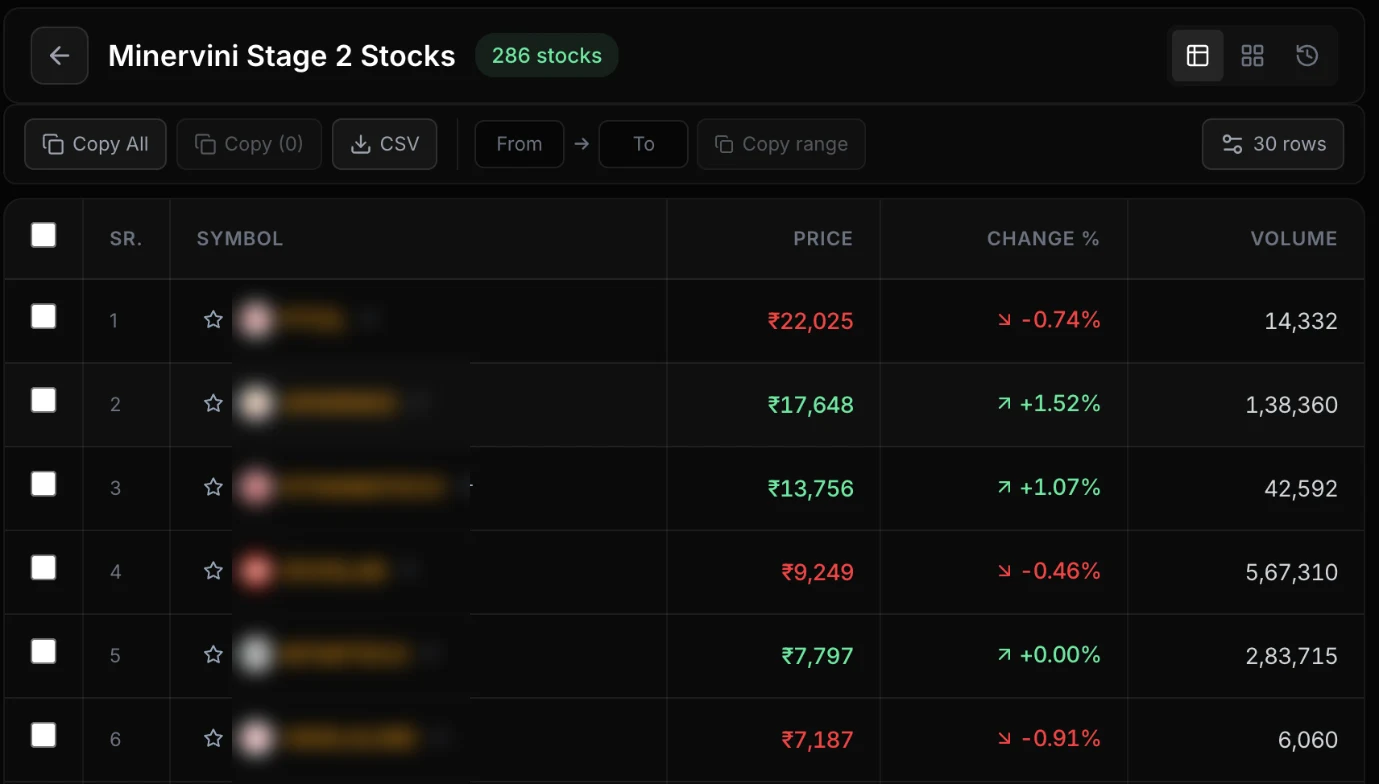
Task: Focus the From range field
Action: [519, 144]
